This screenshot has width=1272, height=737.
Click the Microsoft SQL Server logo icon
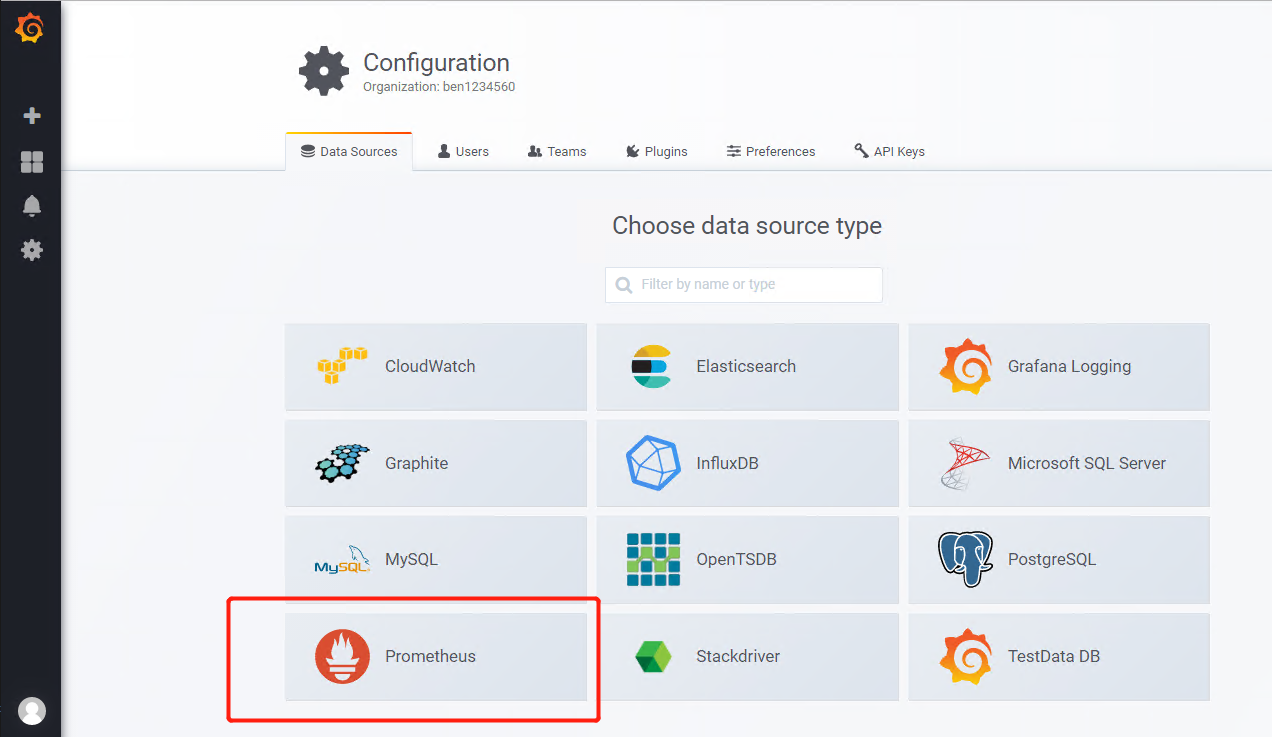pos(965,463)
